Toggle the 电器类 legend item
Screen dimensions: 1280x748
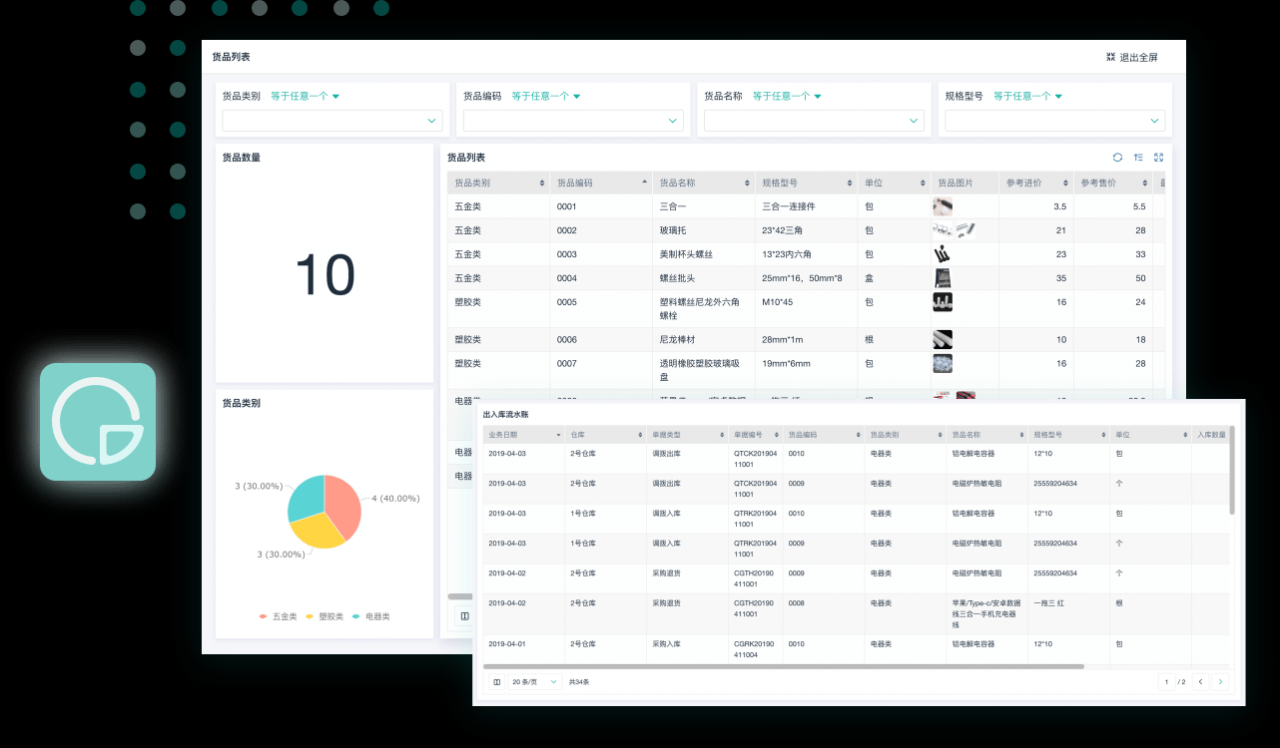371,616
